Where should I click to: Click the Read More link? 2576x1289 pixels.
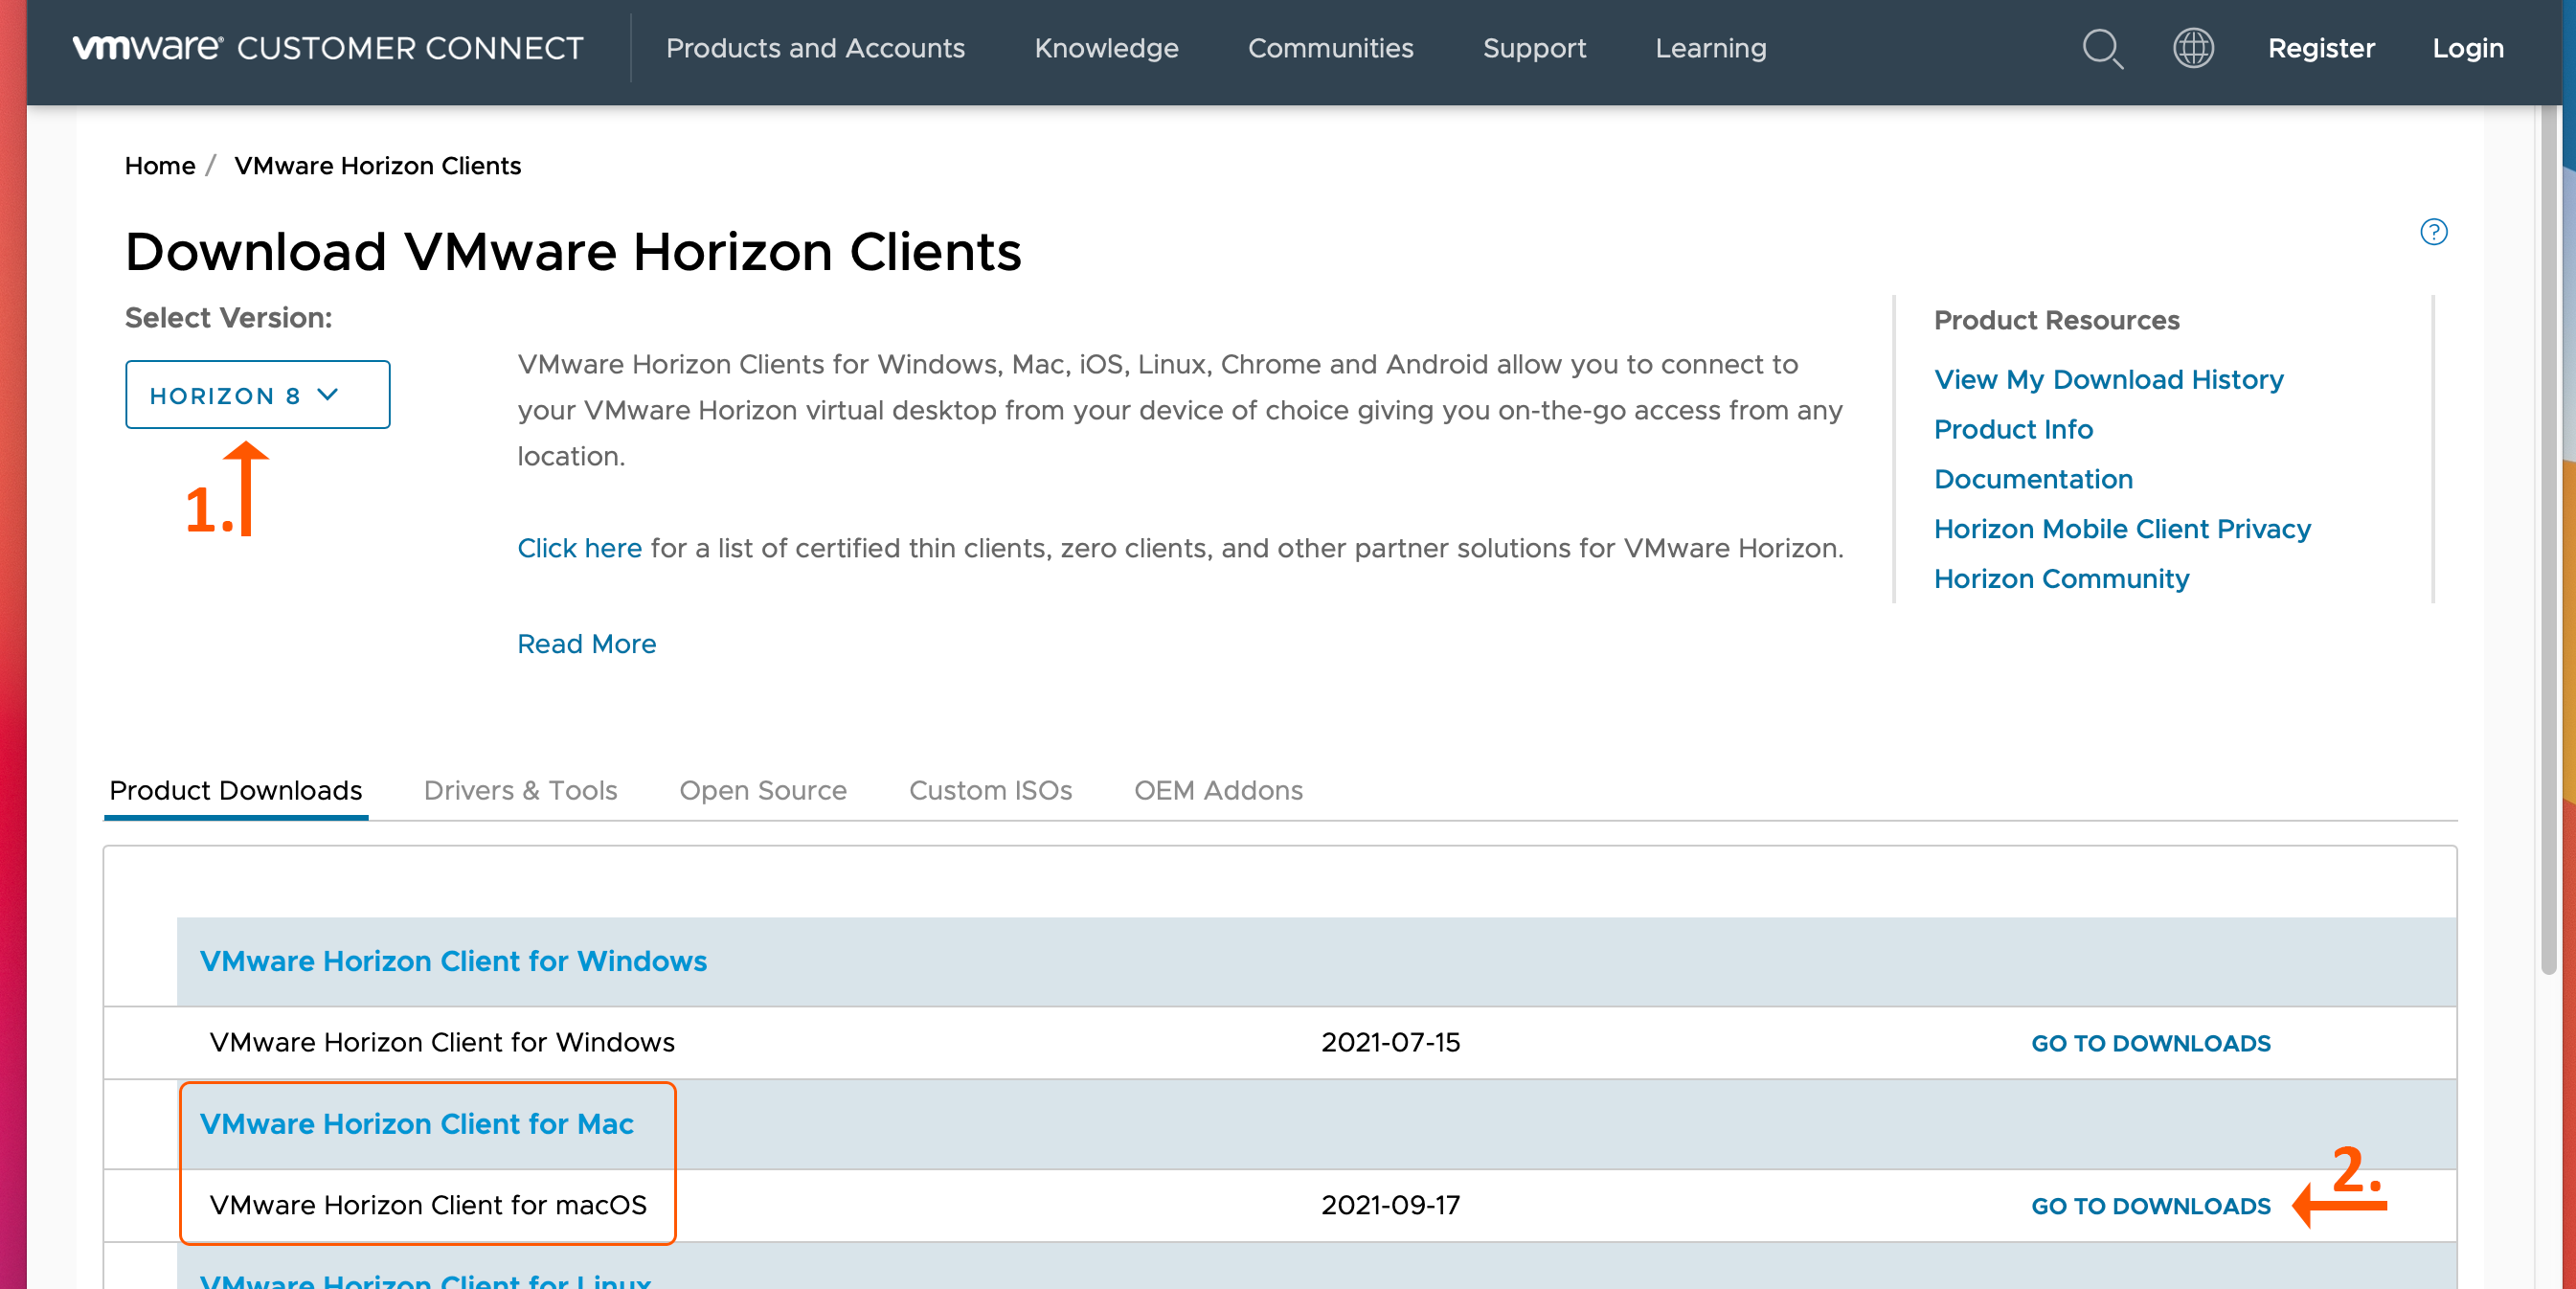587,644
